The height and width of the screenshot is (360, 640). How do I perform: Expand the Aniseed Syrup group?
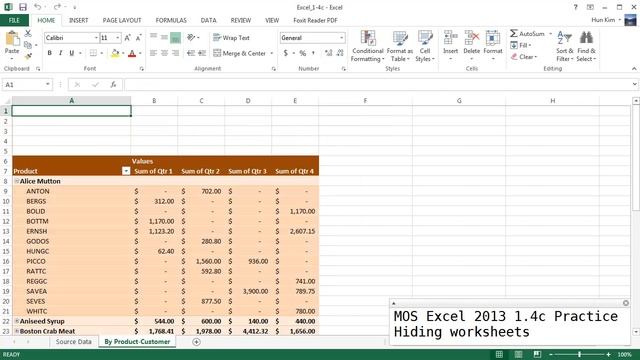(17, 321)
